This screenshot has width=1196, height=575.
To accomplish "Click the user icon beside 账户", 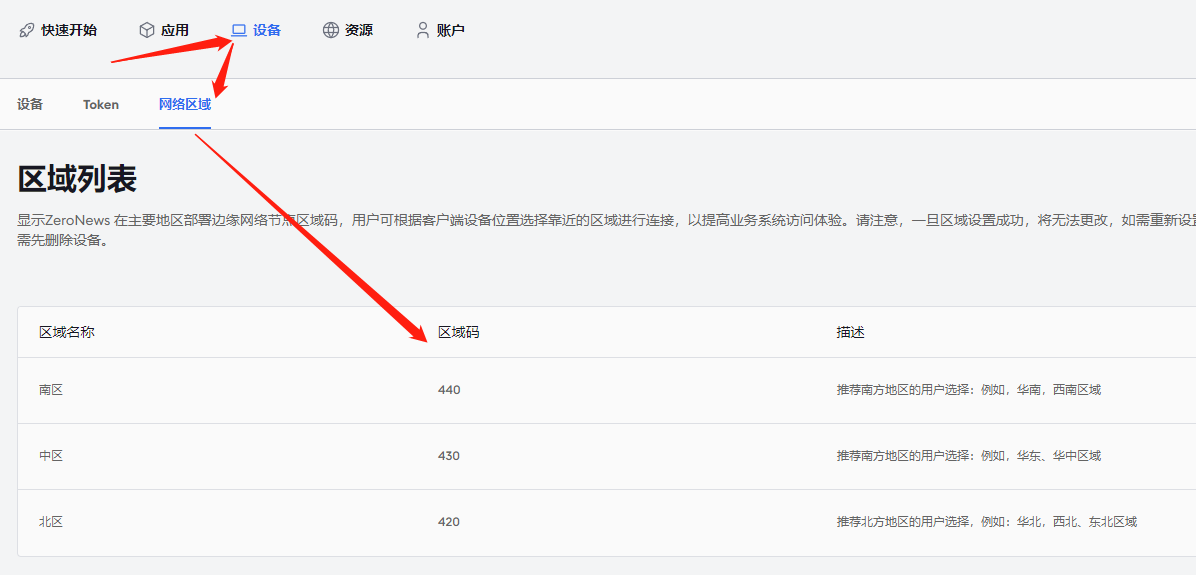I will 423,30.
